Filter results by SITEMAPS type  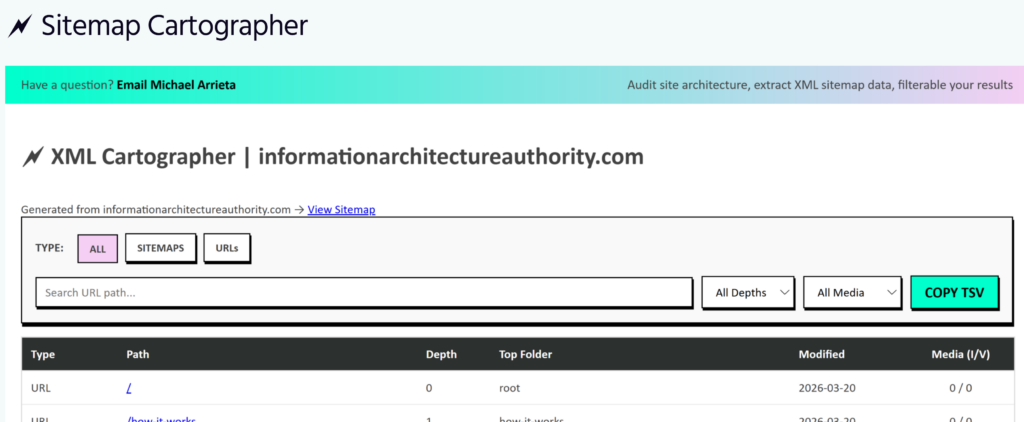click(x=160, y=248)
